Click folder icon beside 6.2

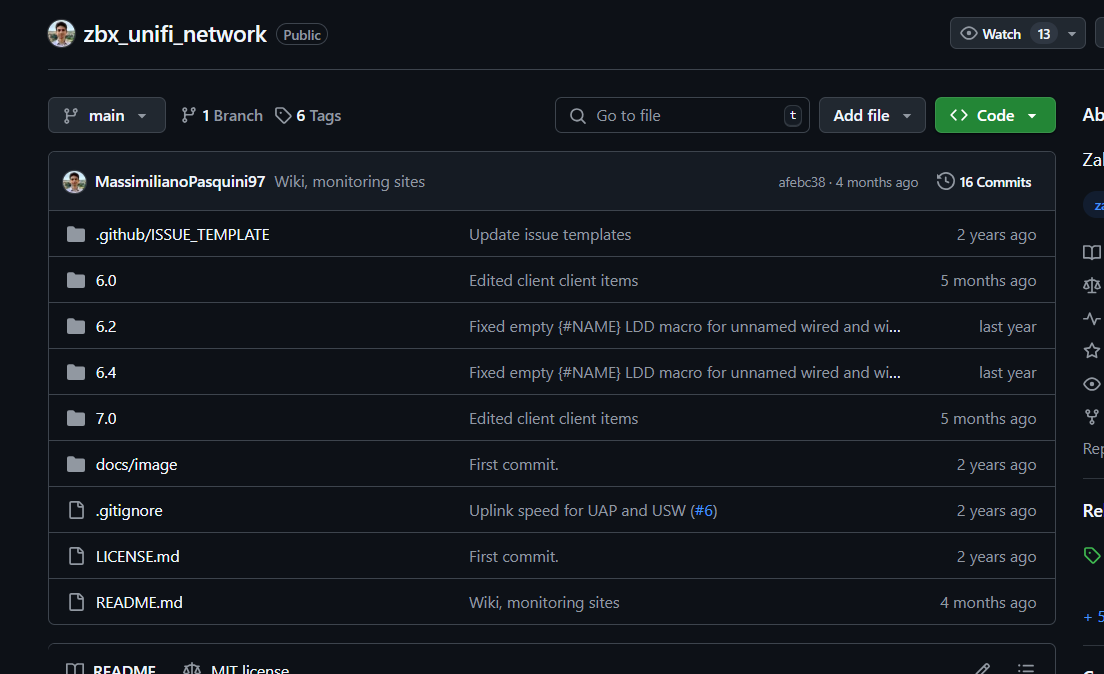coord(76,326)
